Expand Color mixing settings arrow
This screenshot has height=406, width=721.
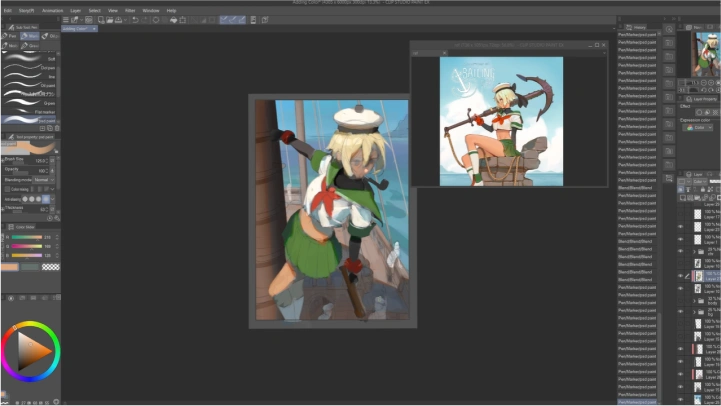click(x=52, y=189)
